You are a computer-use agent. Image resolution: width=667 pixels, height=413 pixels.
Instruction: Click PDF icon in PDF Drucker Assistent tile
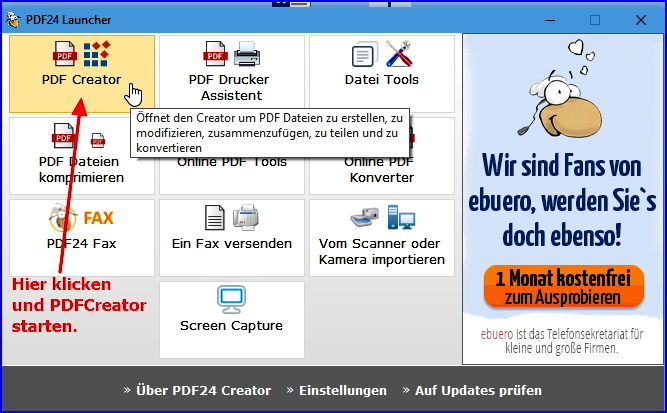[215, 54]
